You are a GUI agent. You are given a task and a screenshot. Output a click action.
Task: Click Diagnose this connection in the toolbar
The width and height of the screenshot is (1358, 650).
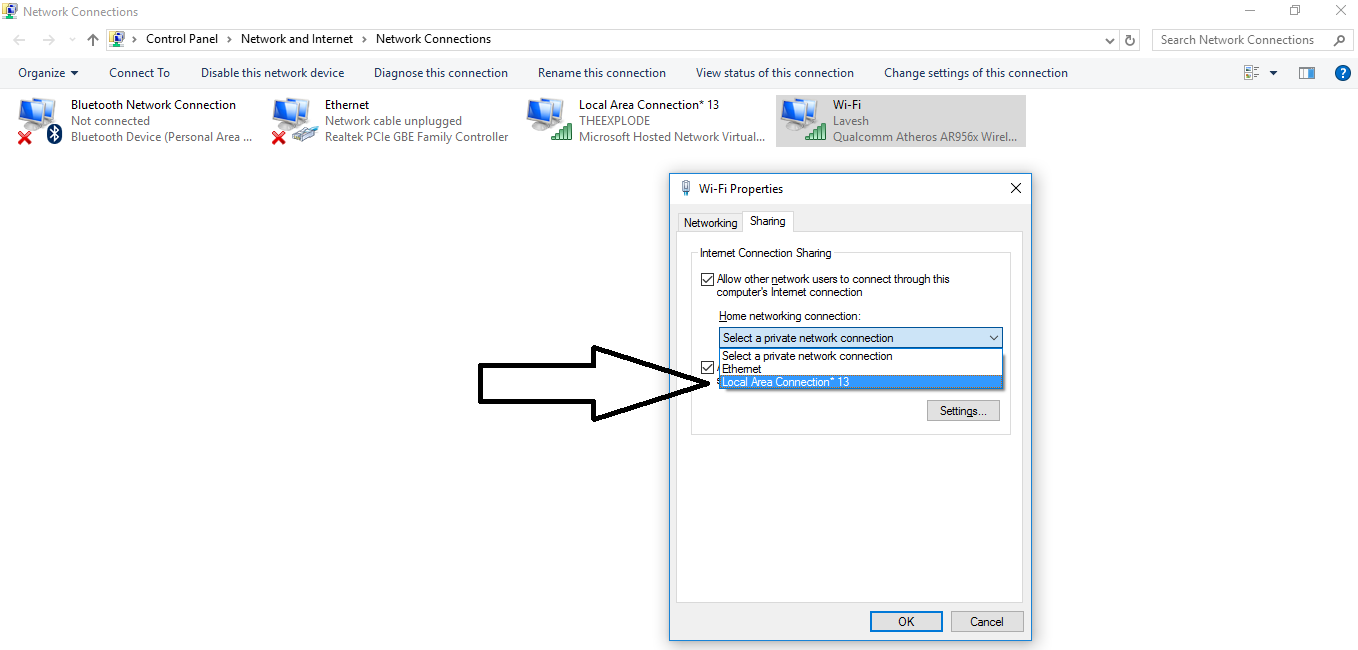[441, 72]
